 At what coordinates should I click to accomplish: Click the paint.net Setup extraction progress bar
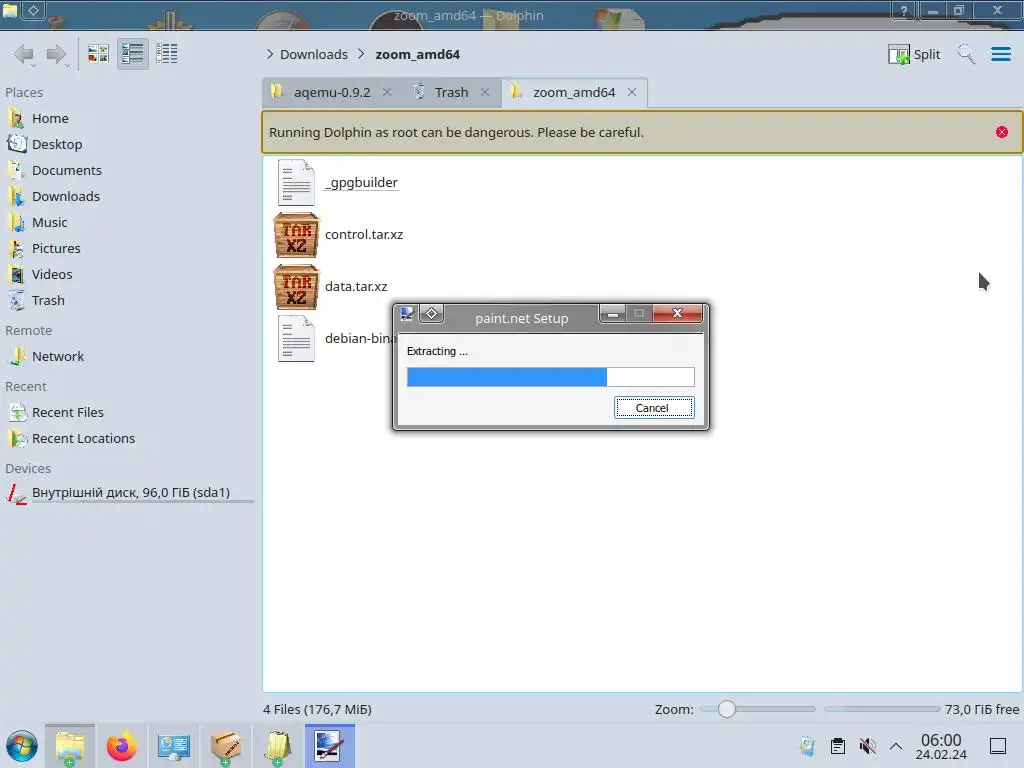click(550, 377)
